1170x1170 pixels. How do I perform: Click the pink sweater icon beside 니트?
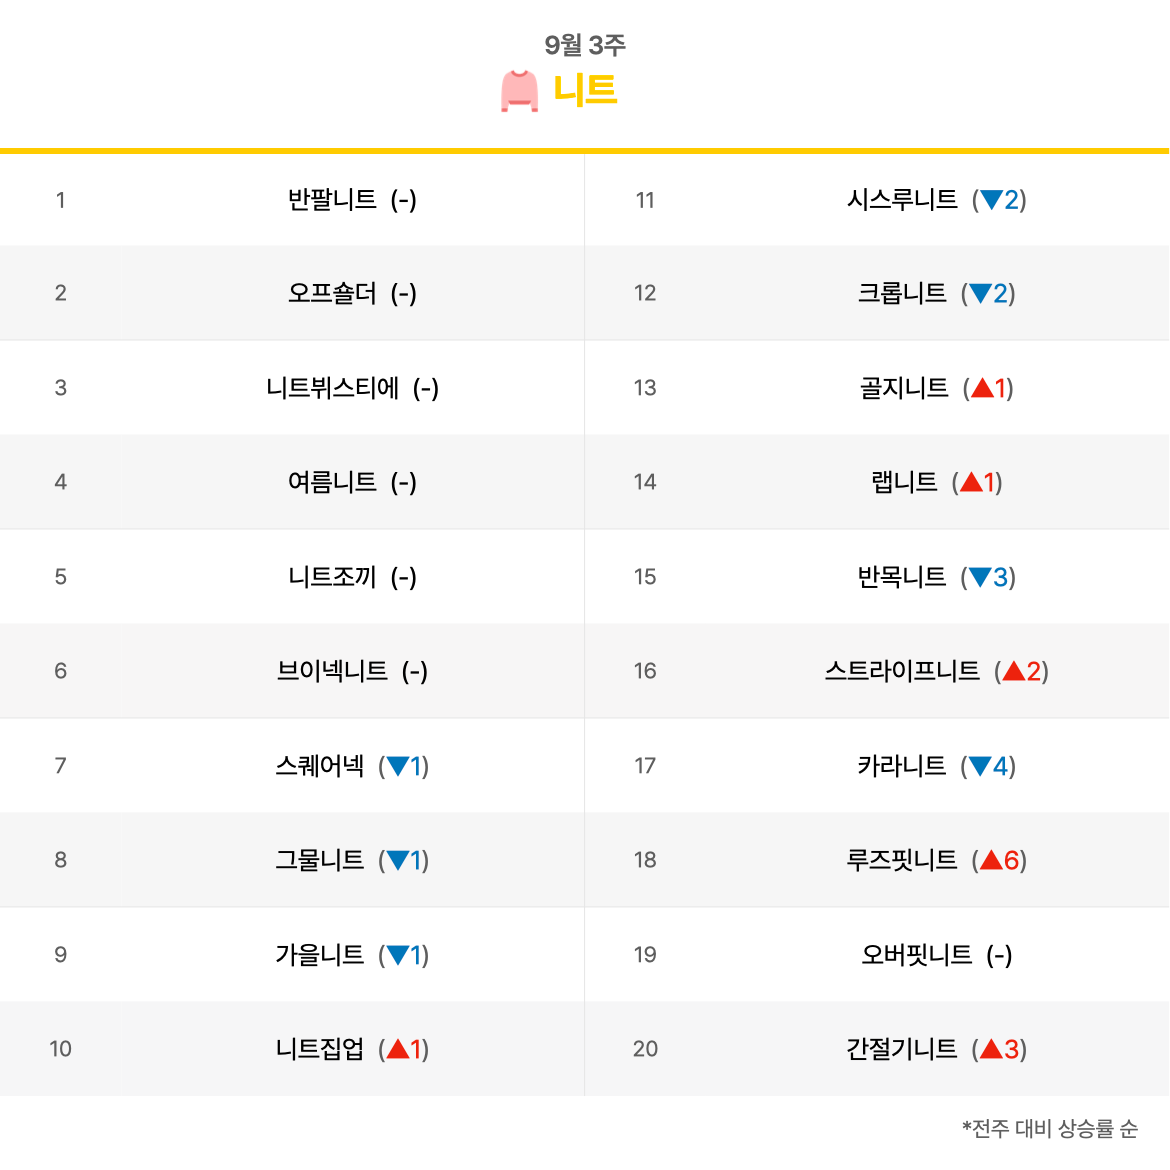click(519, 91)
